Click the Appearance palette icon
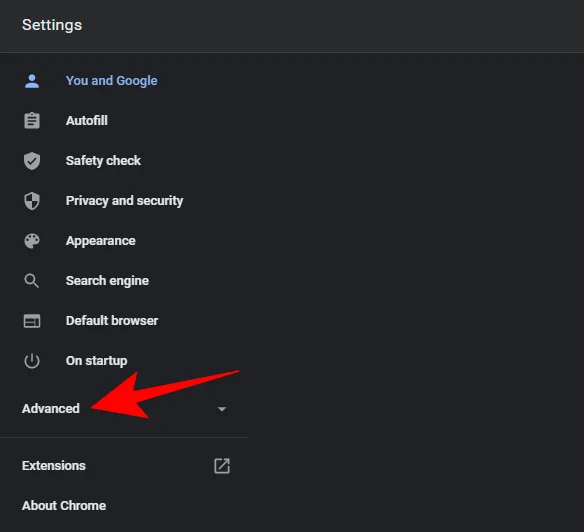The height and width of the screenshot is (532, 584). coord(32,241)
